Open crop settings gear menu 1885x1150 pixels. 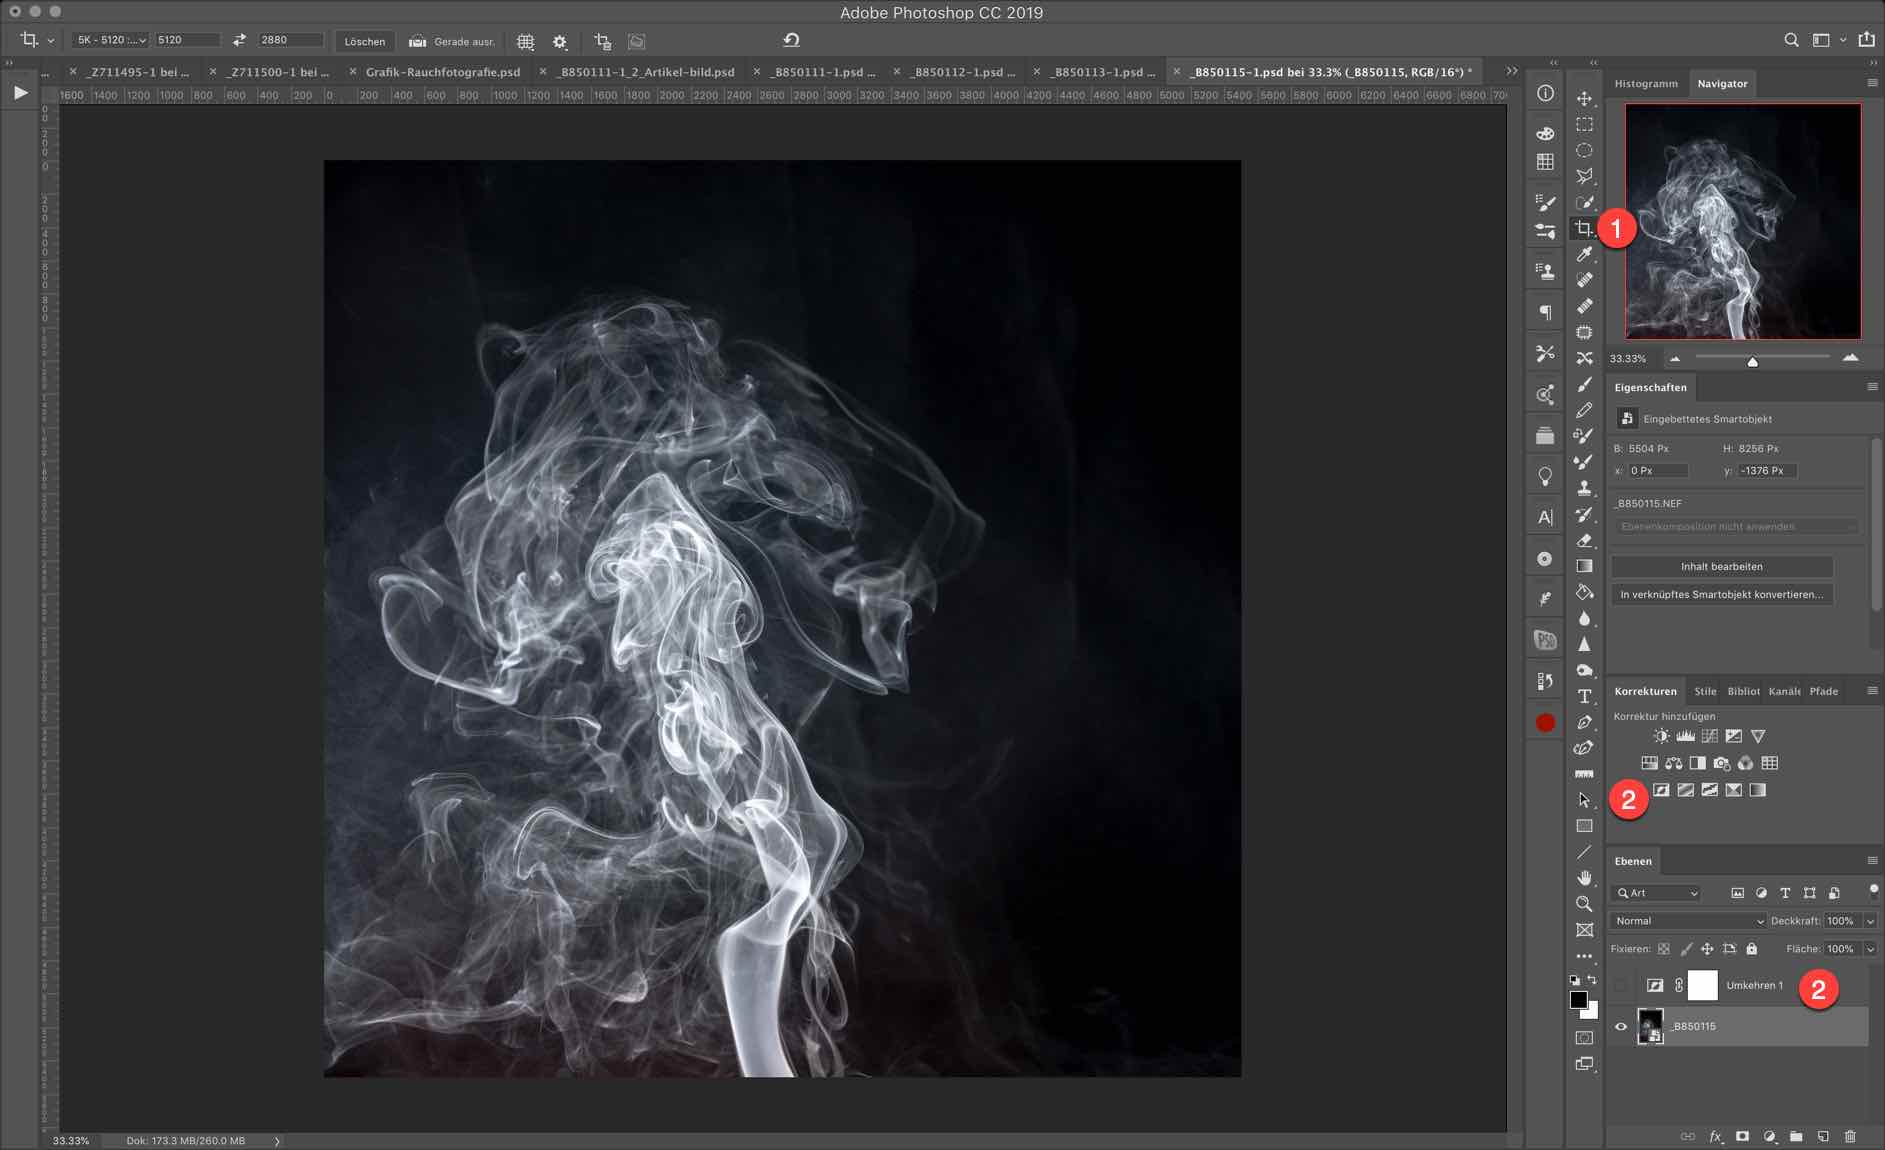tap(560, 42)
